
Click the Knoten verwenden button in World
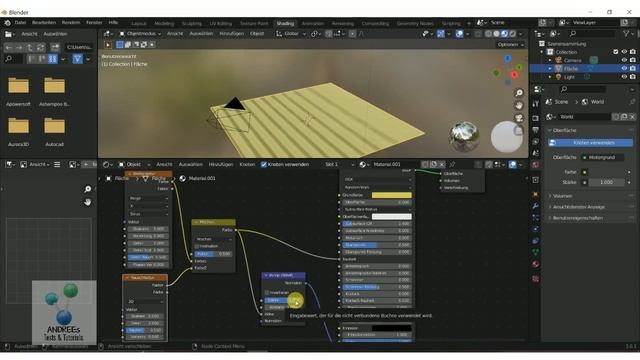pyautogui.click(x=591, y=143)
